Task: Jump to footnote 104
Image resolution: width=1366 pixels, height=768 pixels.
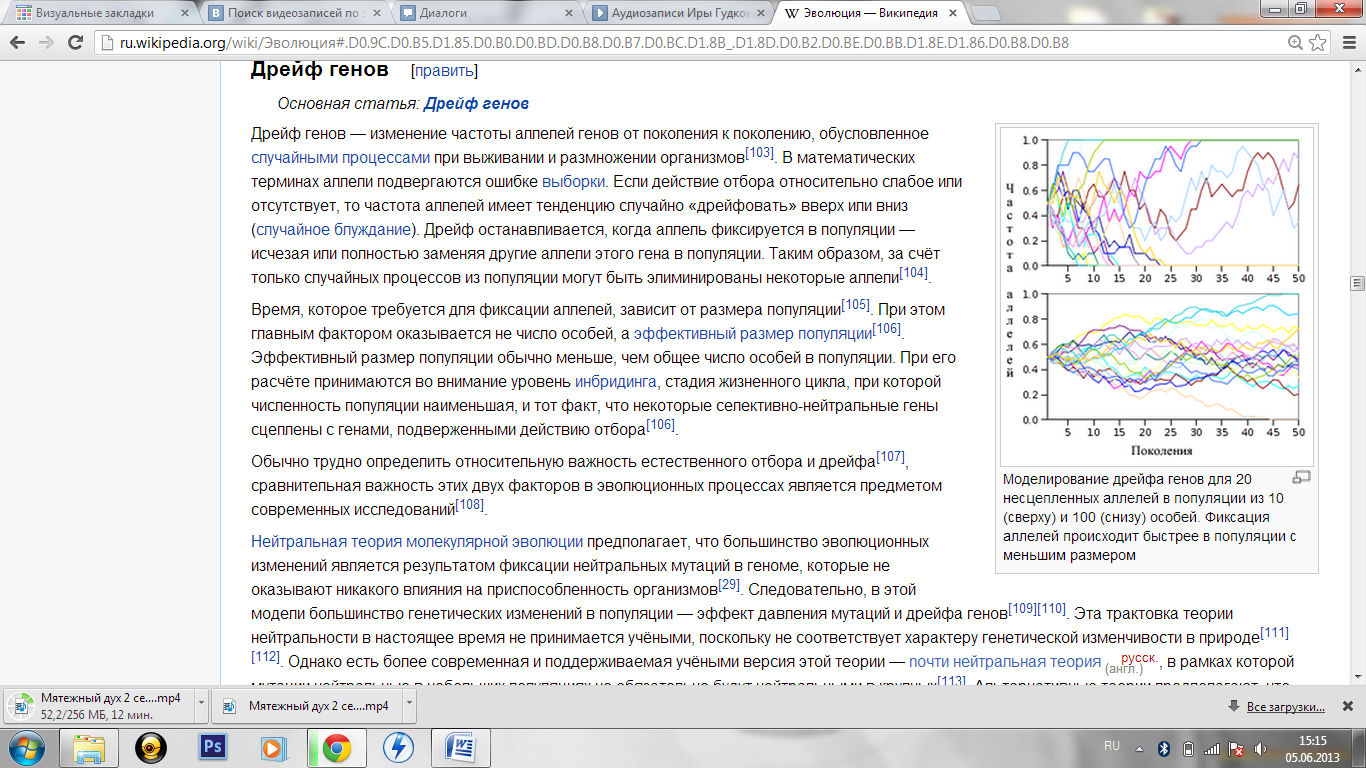Action: (914, 273)
